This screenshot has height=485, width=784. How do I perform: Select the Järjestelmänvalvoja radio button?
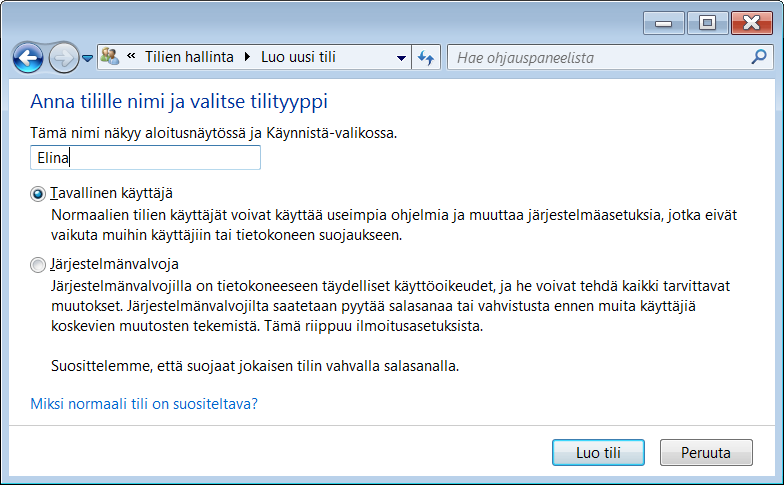click(38, 264)
